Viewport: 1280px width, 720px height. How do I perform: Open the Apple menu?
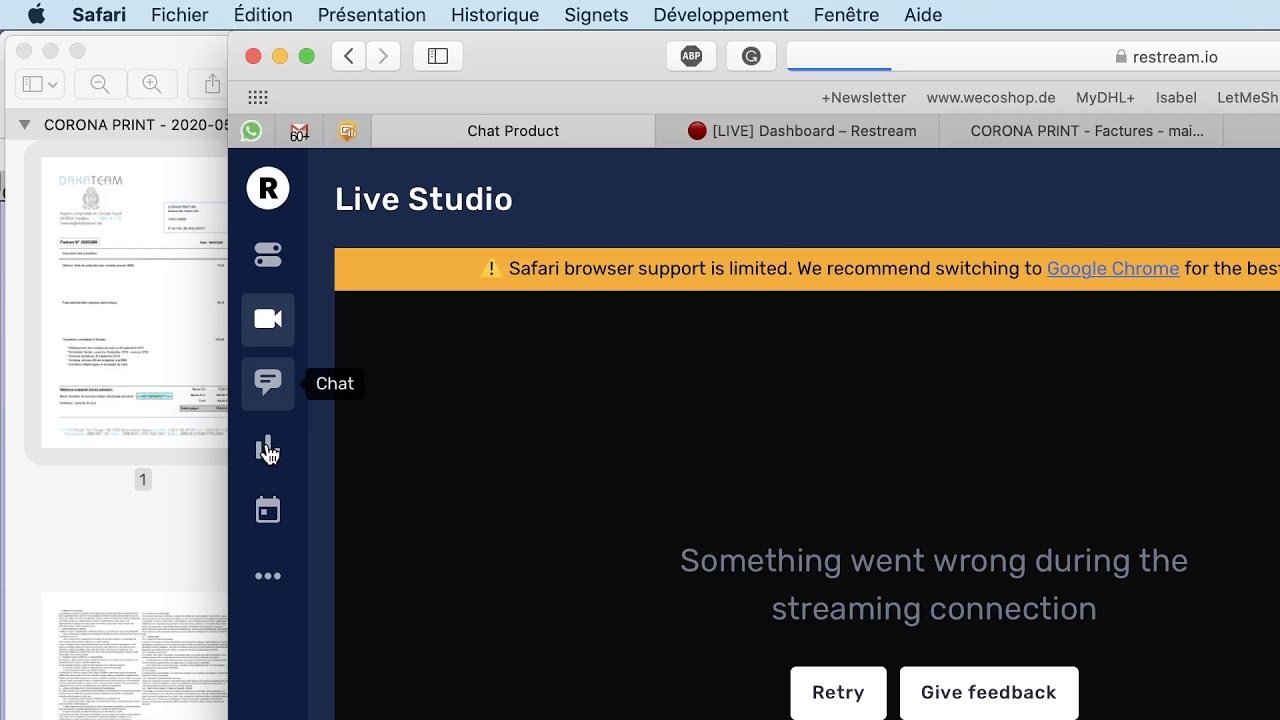37,15
